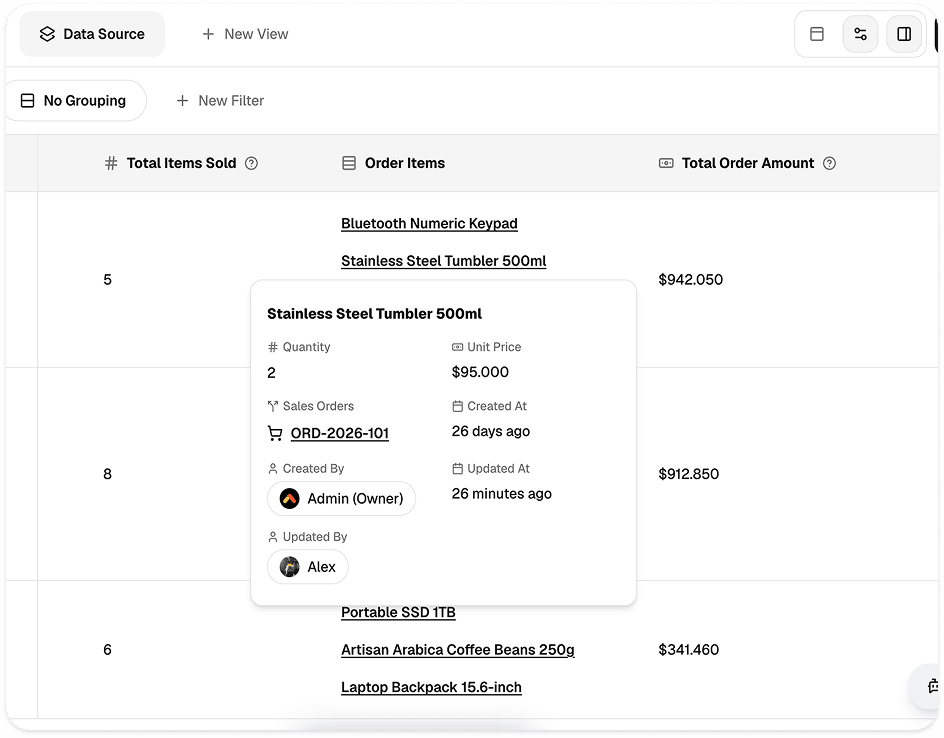The image size is (944, 738).
Task: Click help icon beside Total Order Amount
Action: tap(829, 163)
